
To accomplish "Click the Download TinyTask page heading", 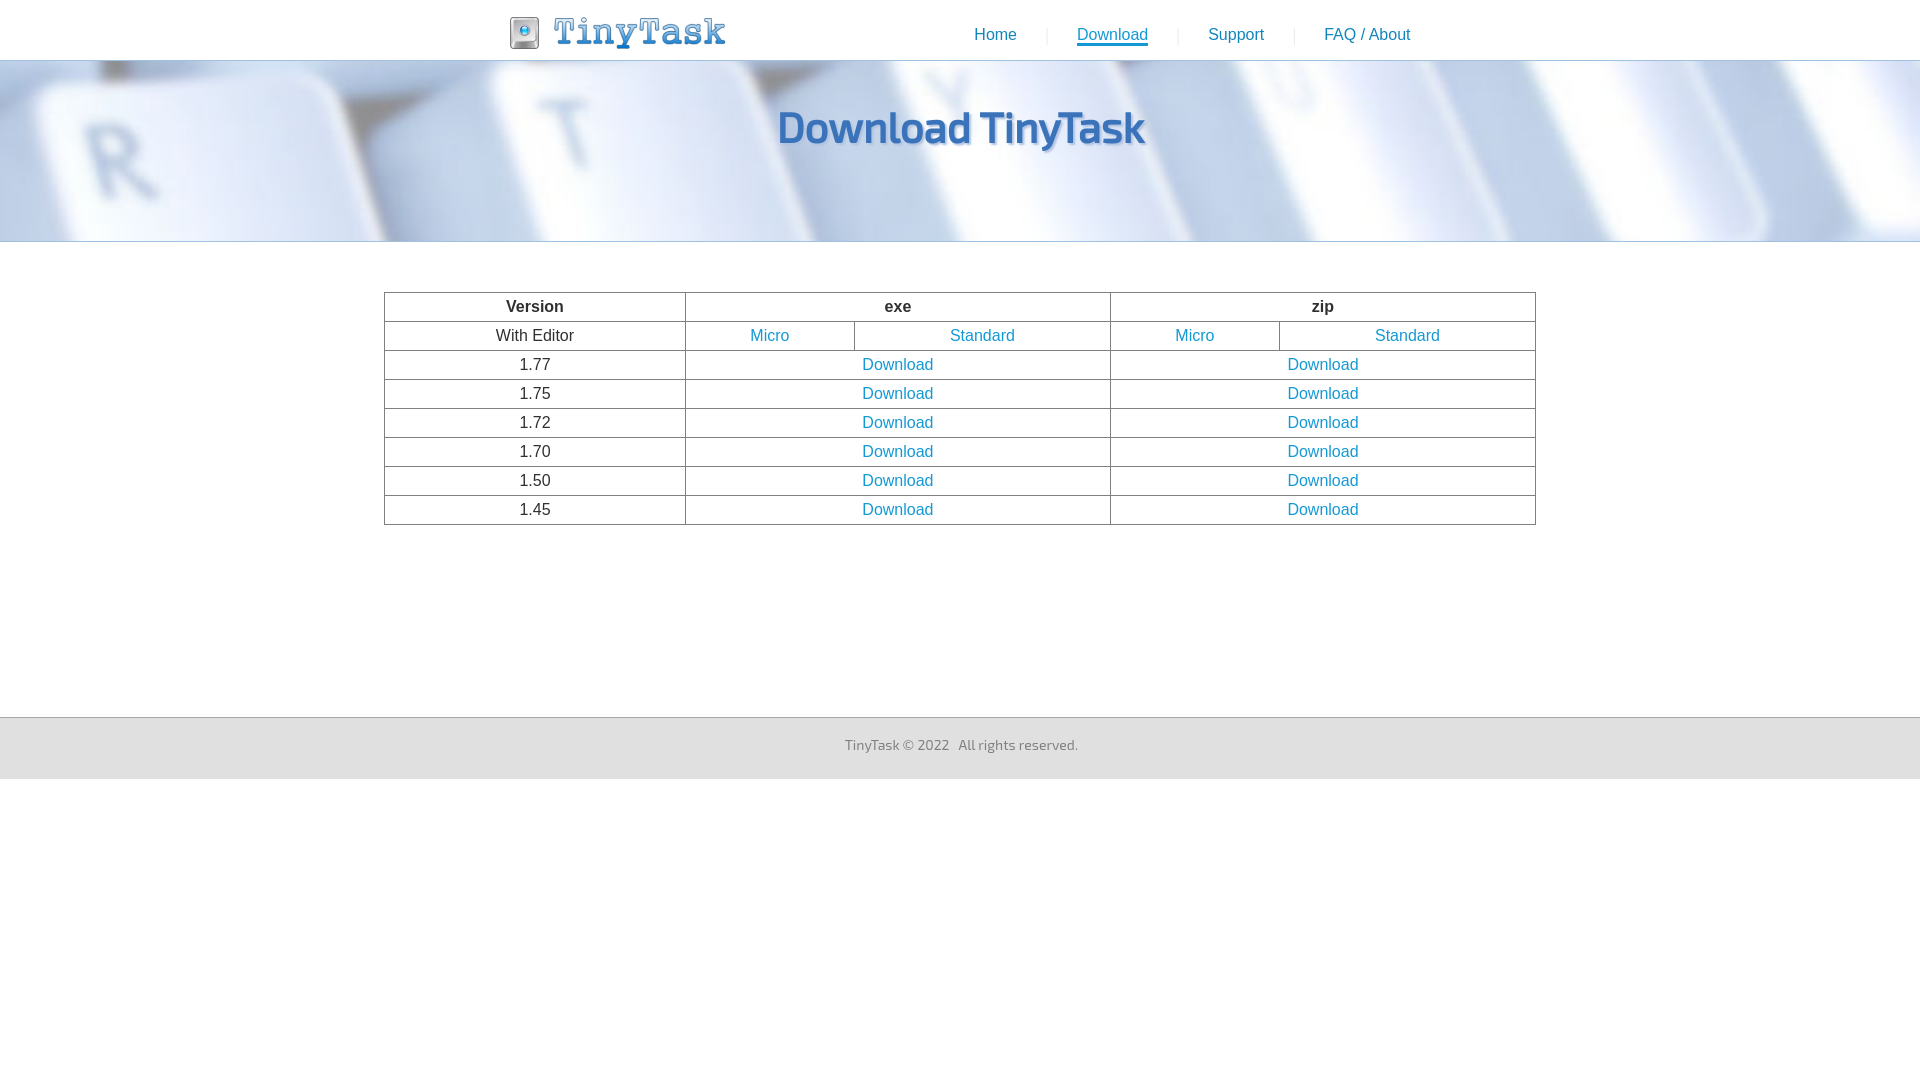I will point(960,128).
